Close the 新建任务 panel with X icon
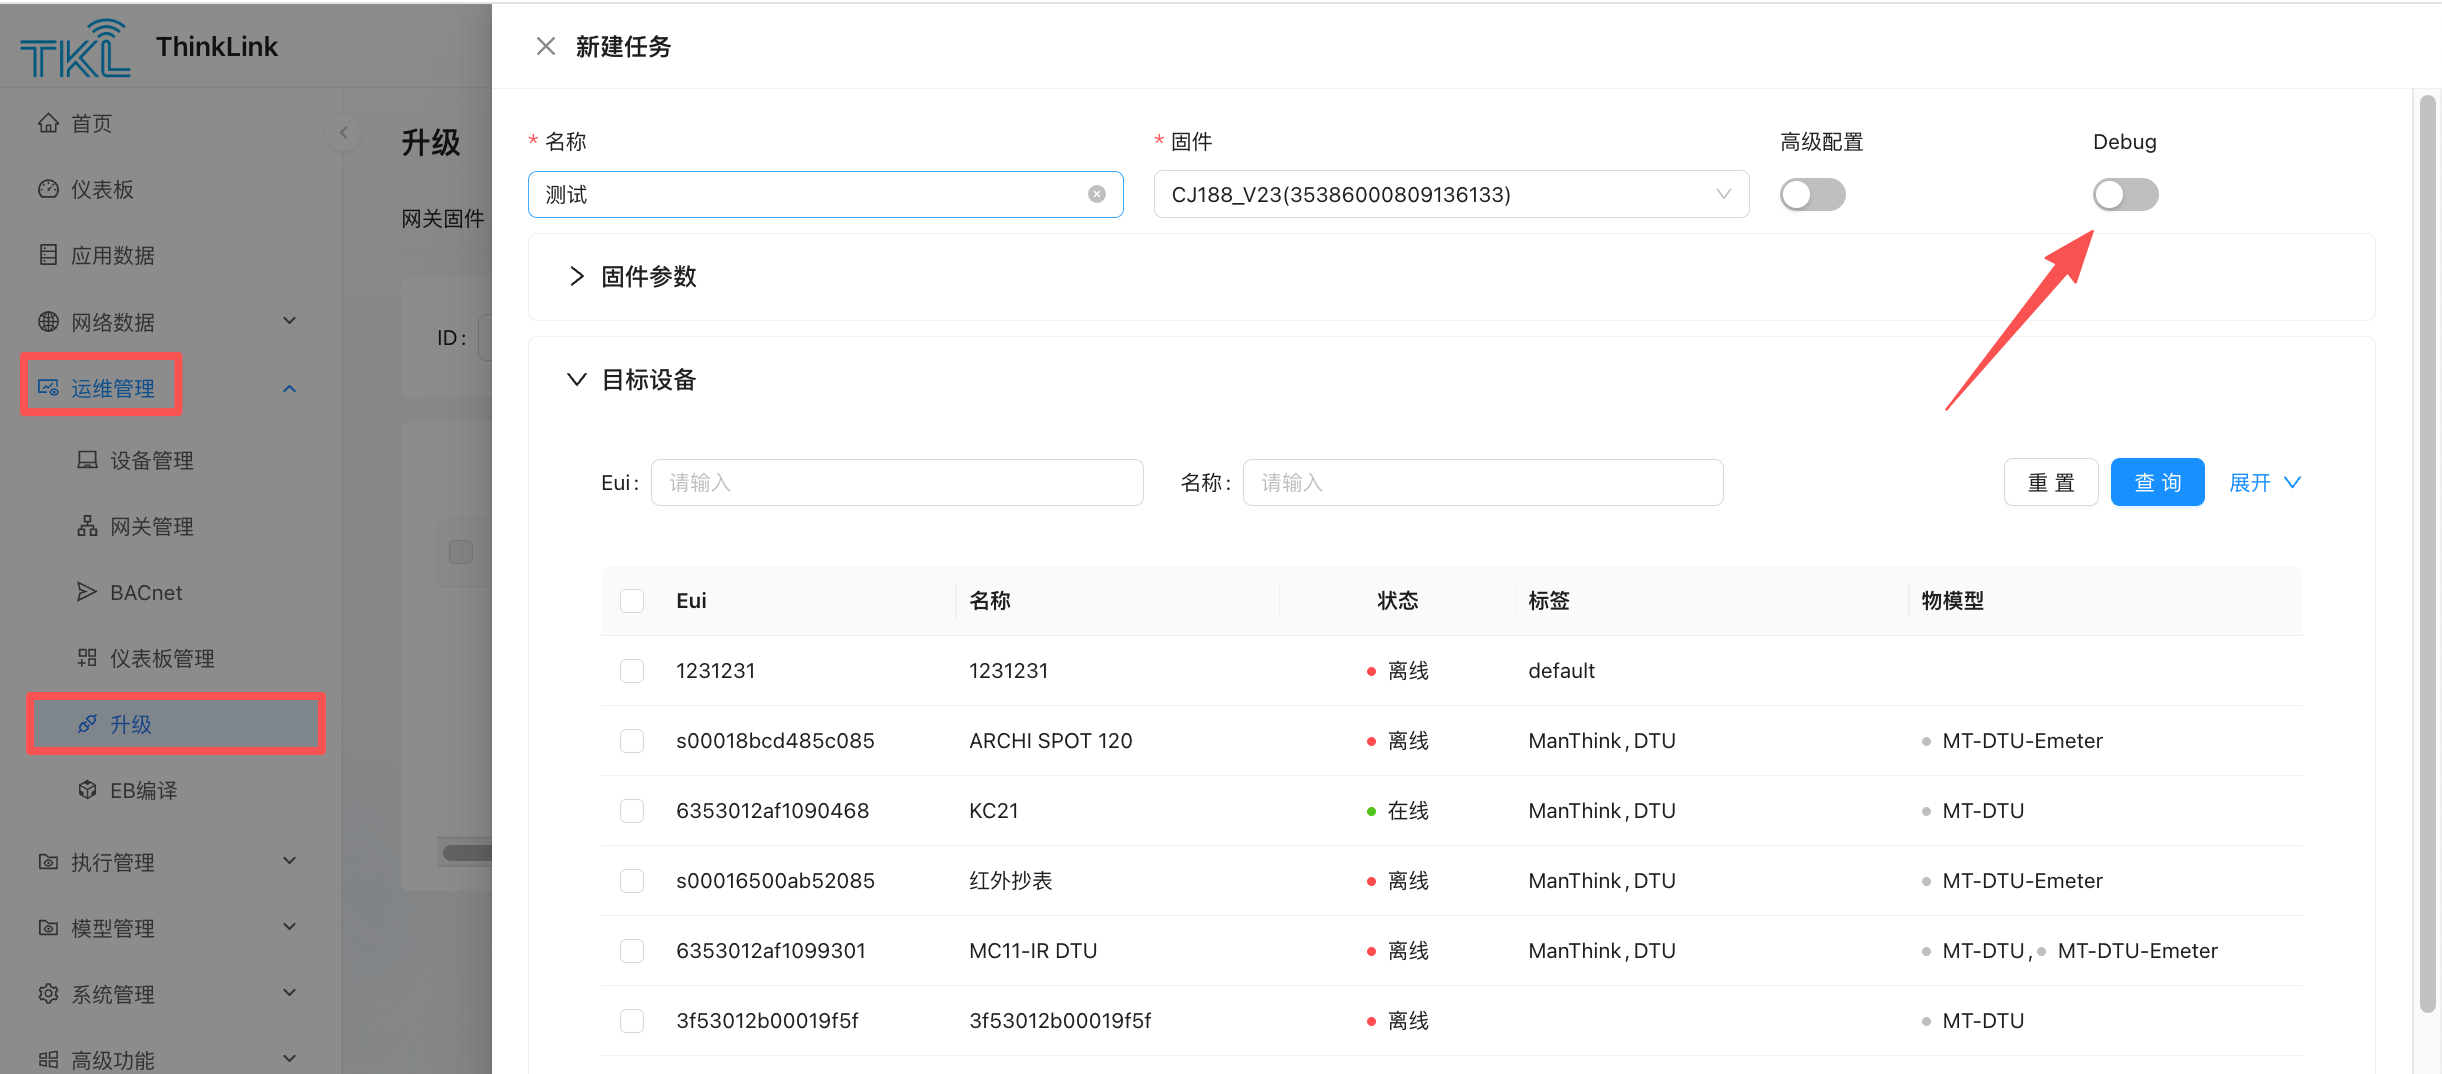Image resolution: width=2442 pixels, height=1074 pixels. coord(545,47)
